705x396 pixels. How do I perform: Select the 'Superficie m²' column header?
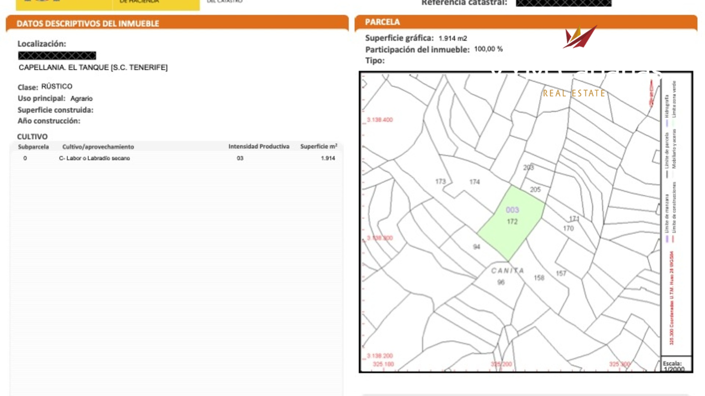(319, 146)
